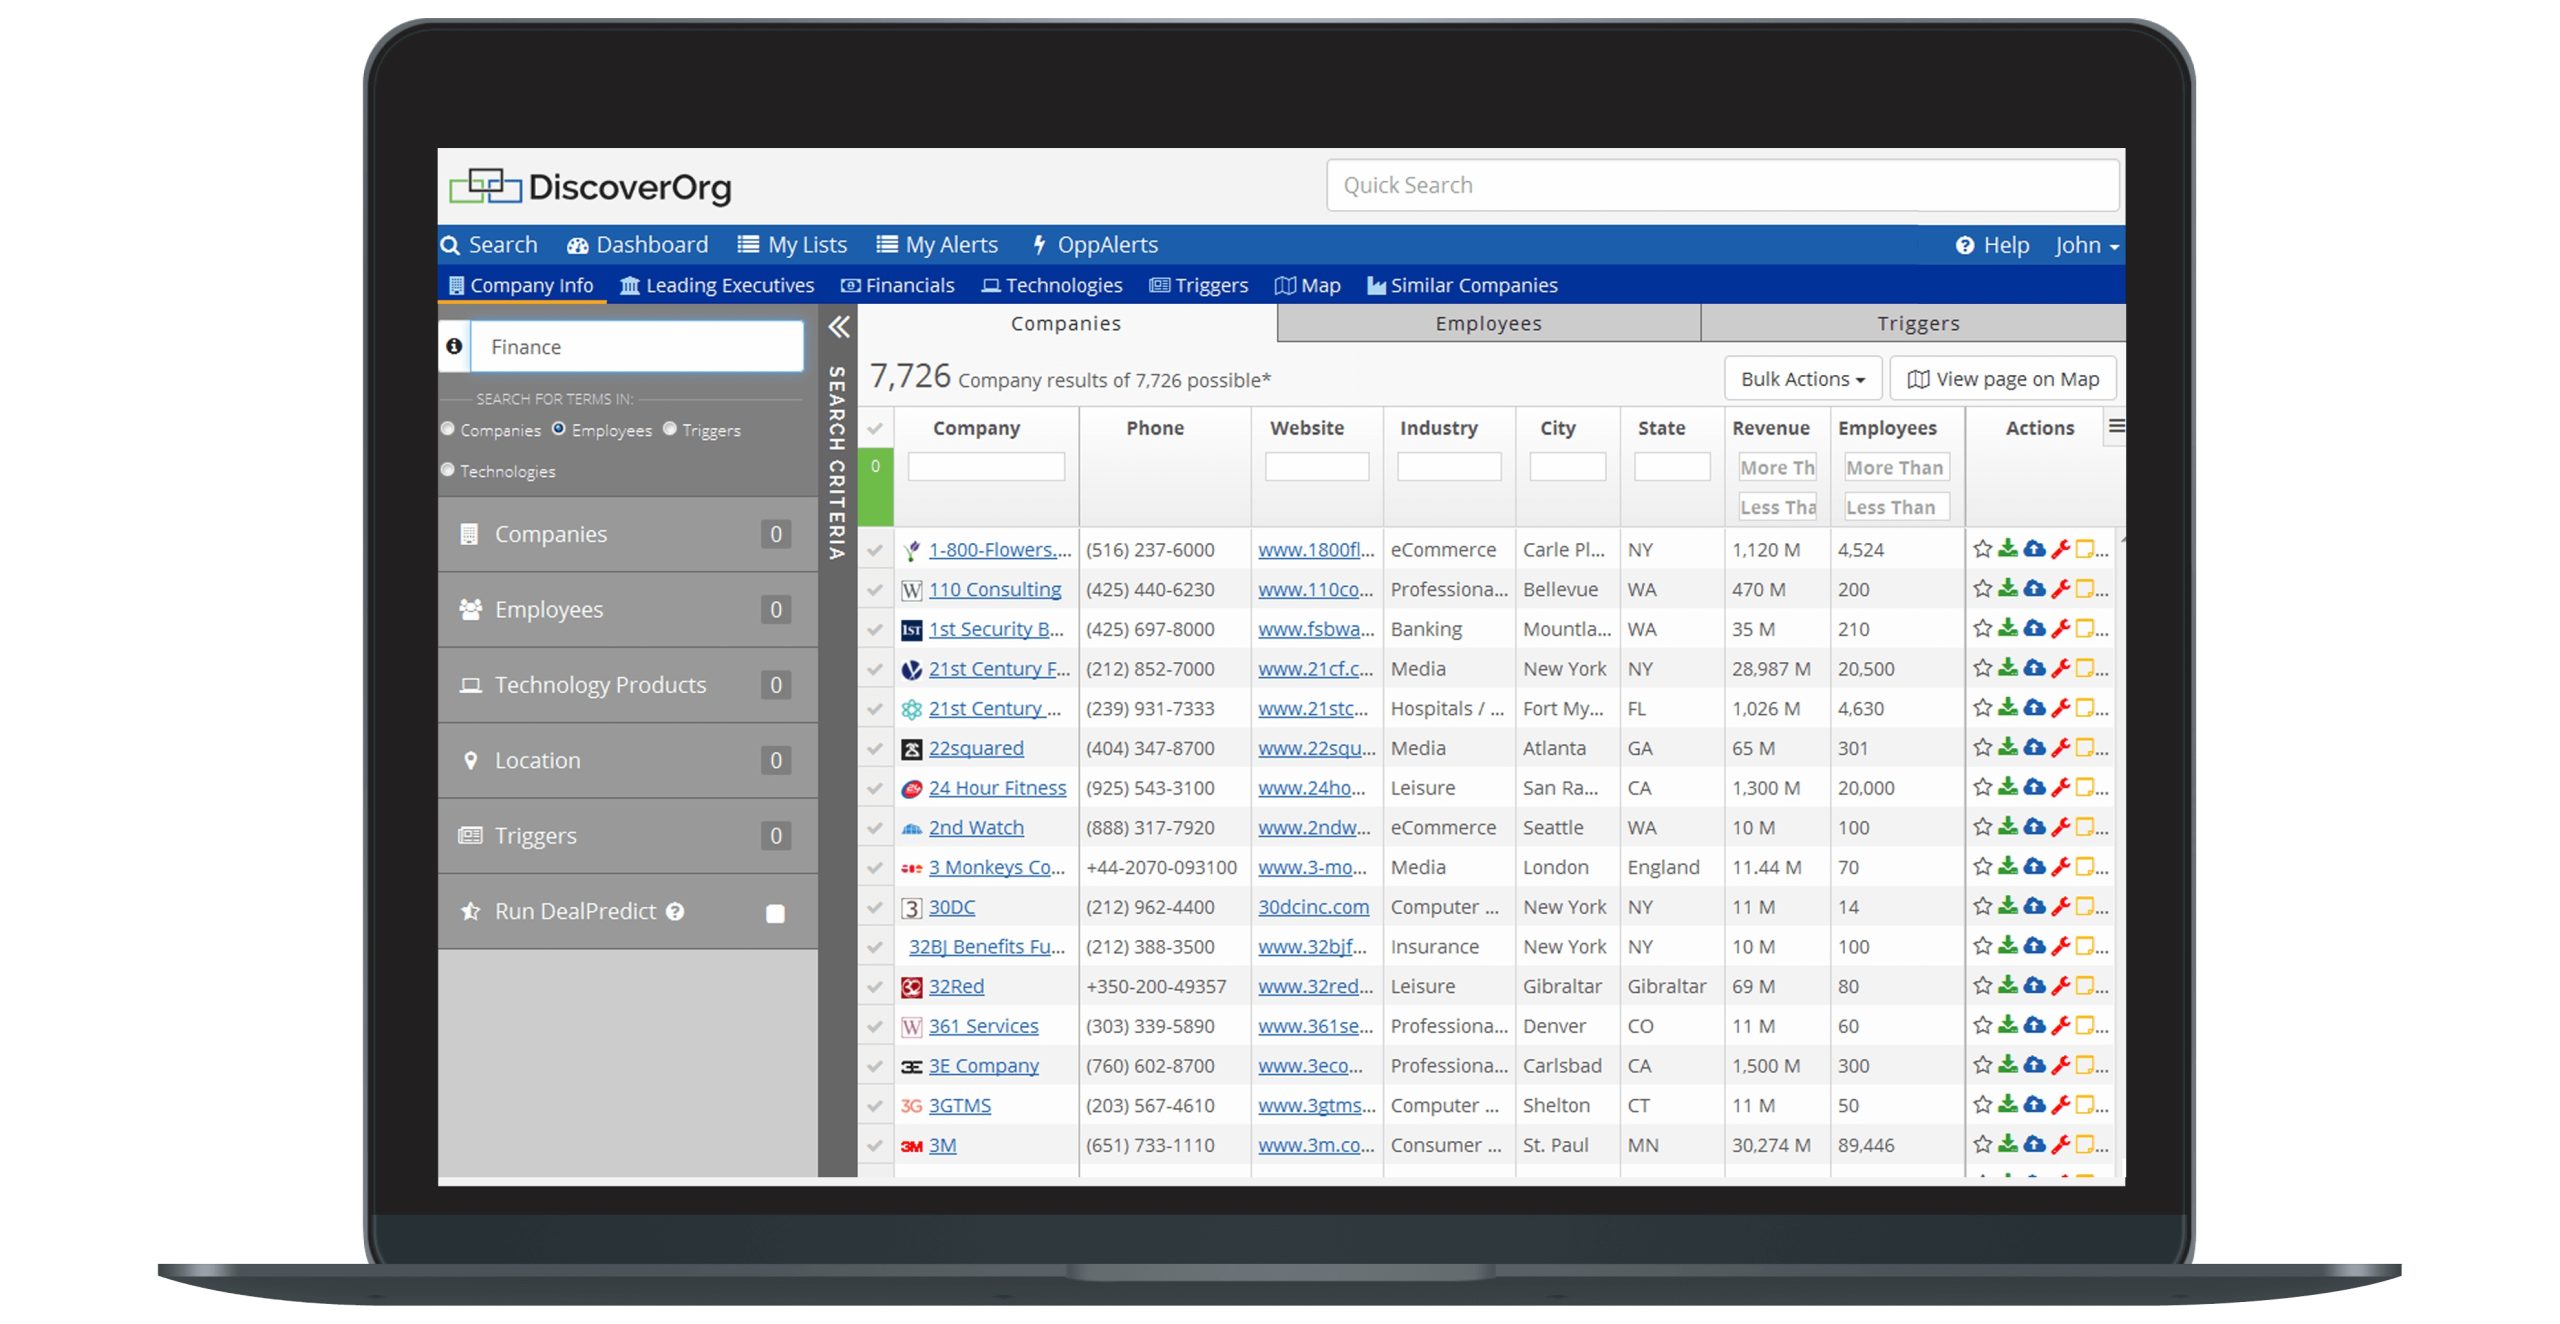The height and width of the screenshot is (1324, 2560).
Task: Select the Employees search term radio
Action: pyautogui.click(x=559, y=429)
